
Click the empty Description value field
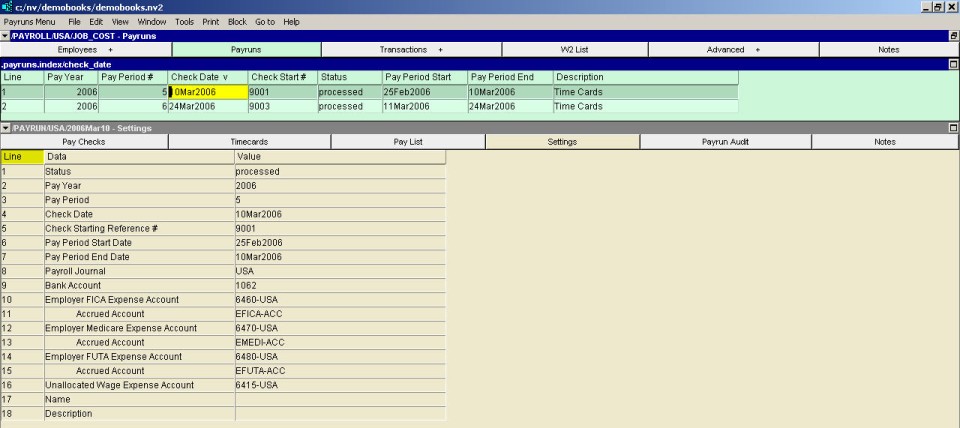coord(340,413)
